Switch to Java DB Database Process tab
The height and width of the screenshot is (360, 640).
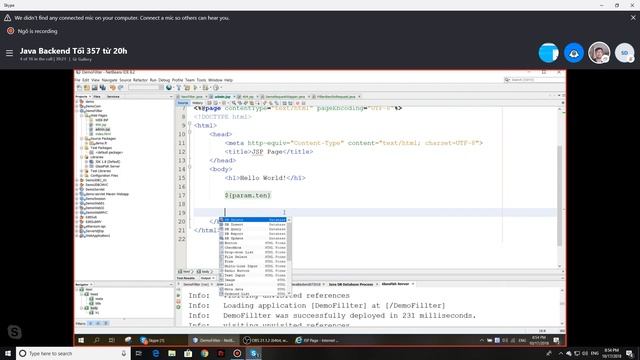351,284
